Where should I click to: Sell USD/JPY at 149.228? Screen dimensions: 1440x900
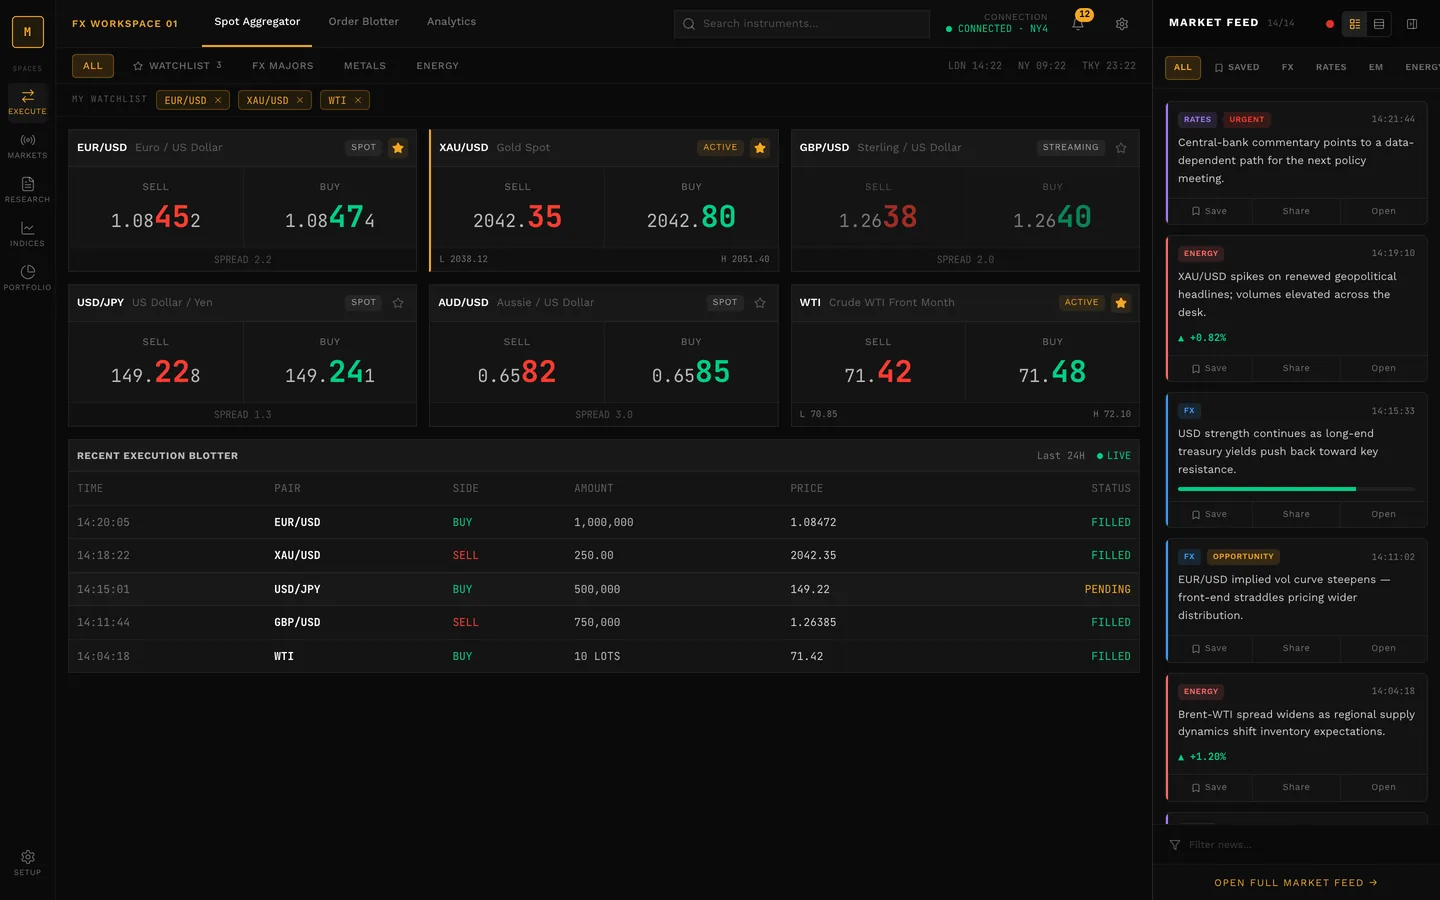point(156,362)
